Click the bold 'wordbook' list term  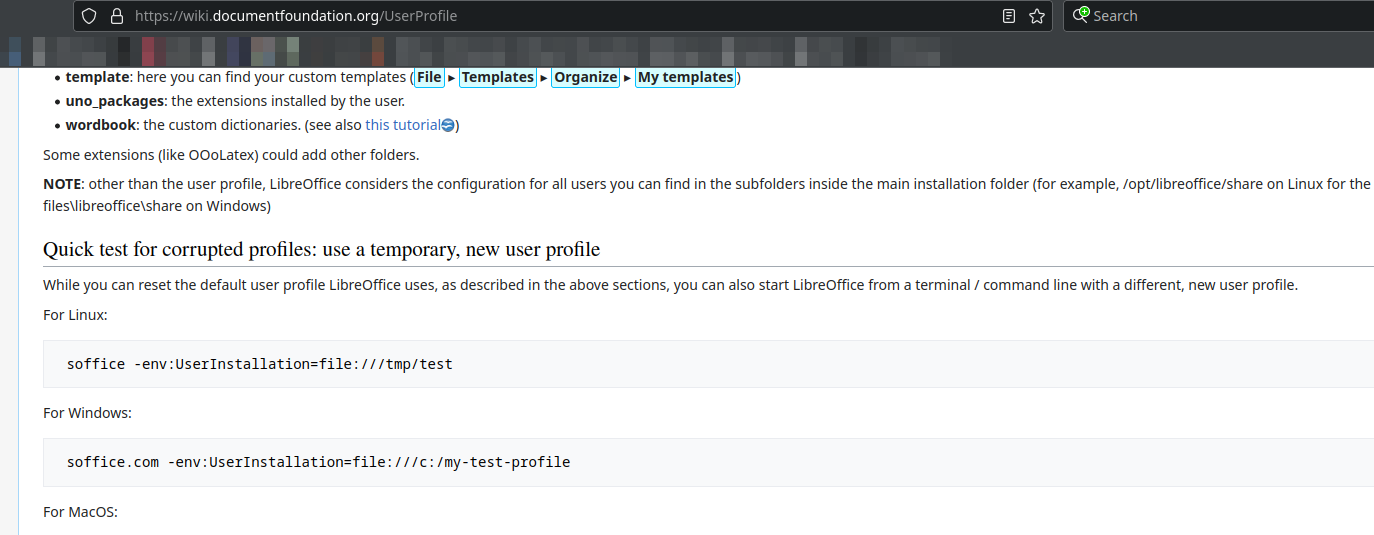100,125
